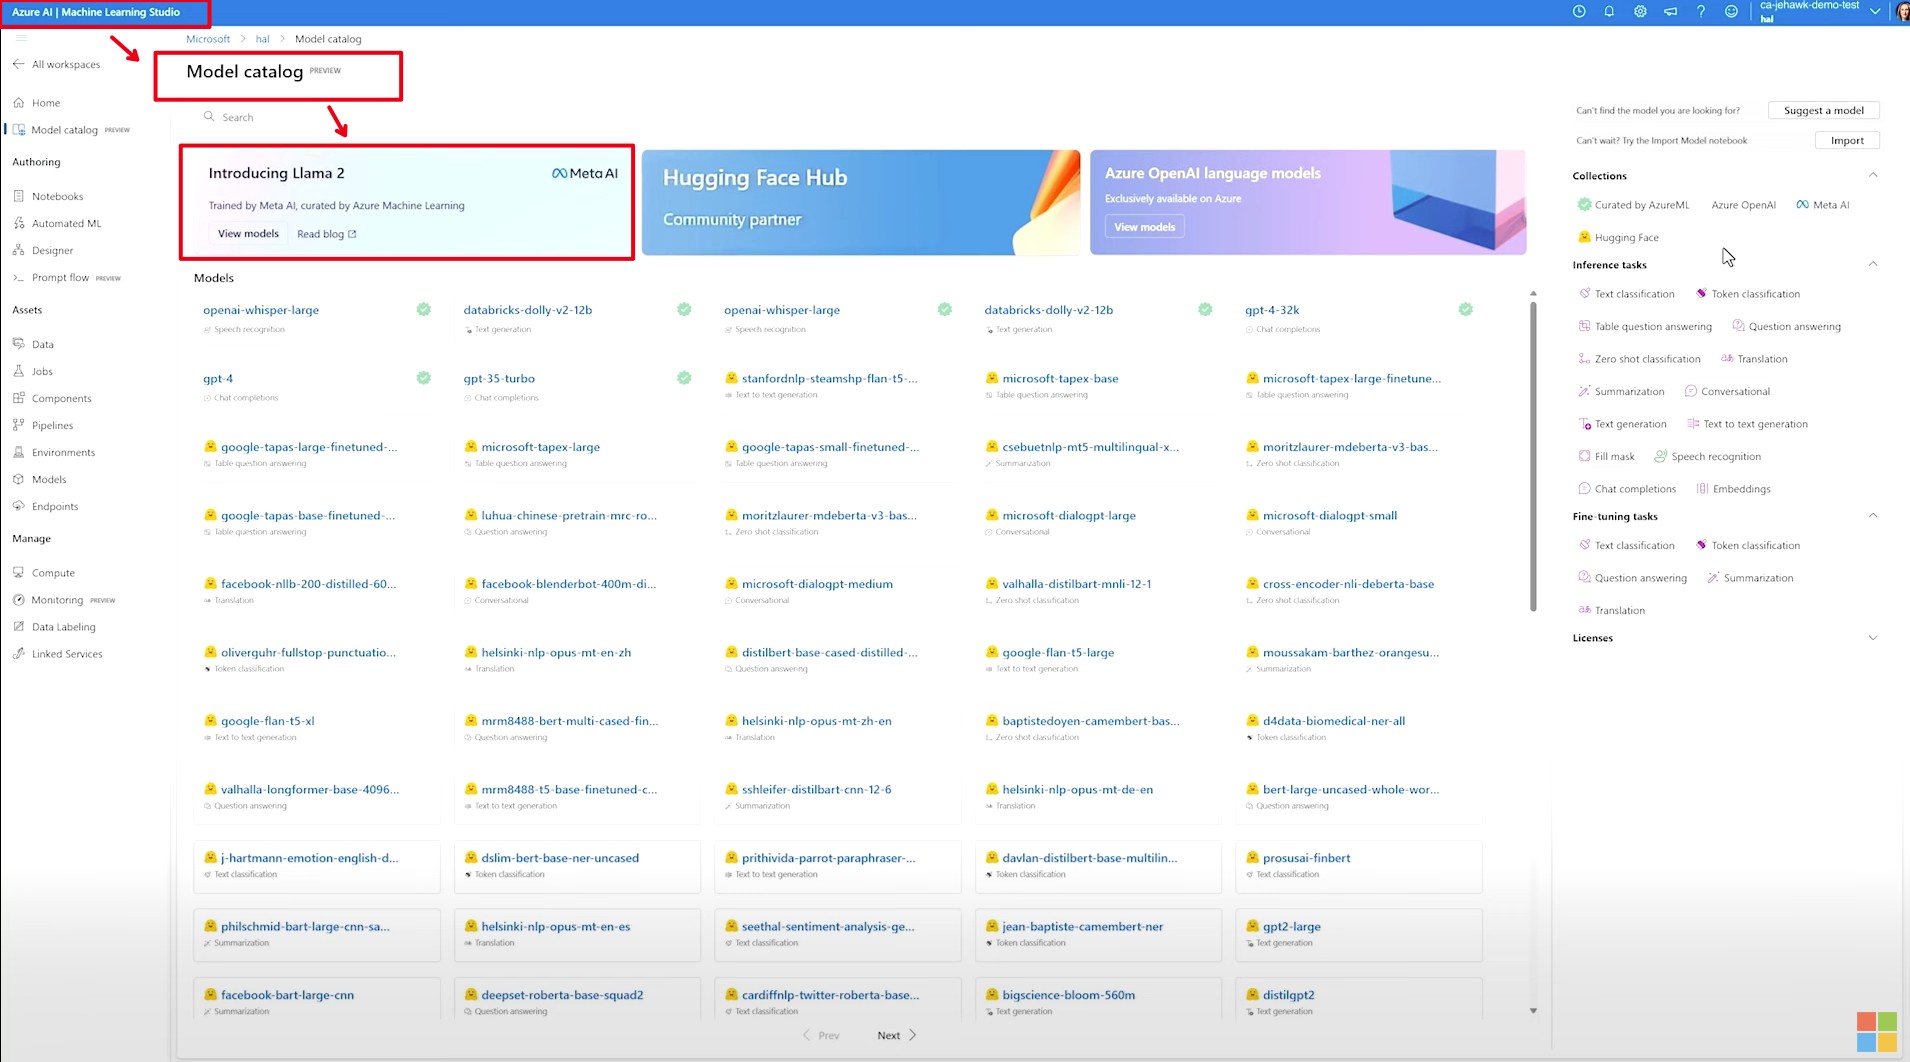The width and height of the screenshot is (1910, 1062).
Task: Click the Jobs flask icon
Action: (18, 371)
